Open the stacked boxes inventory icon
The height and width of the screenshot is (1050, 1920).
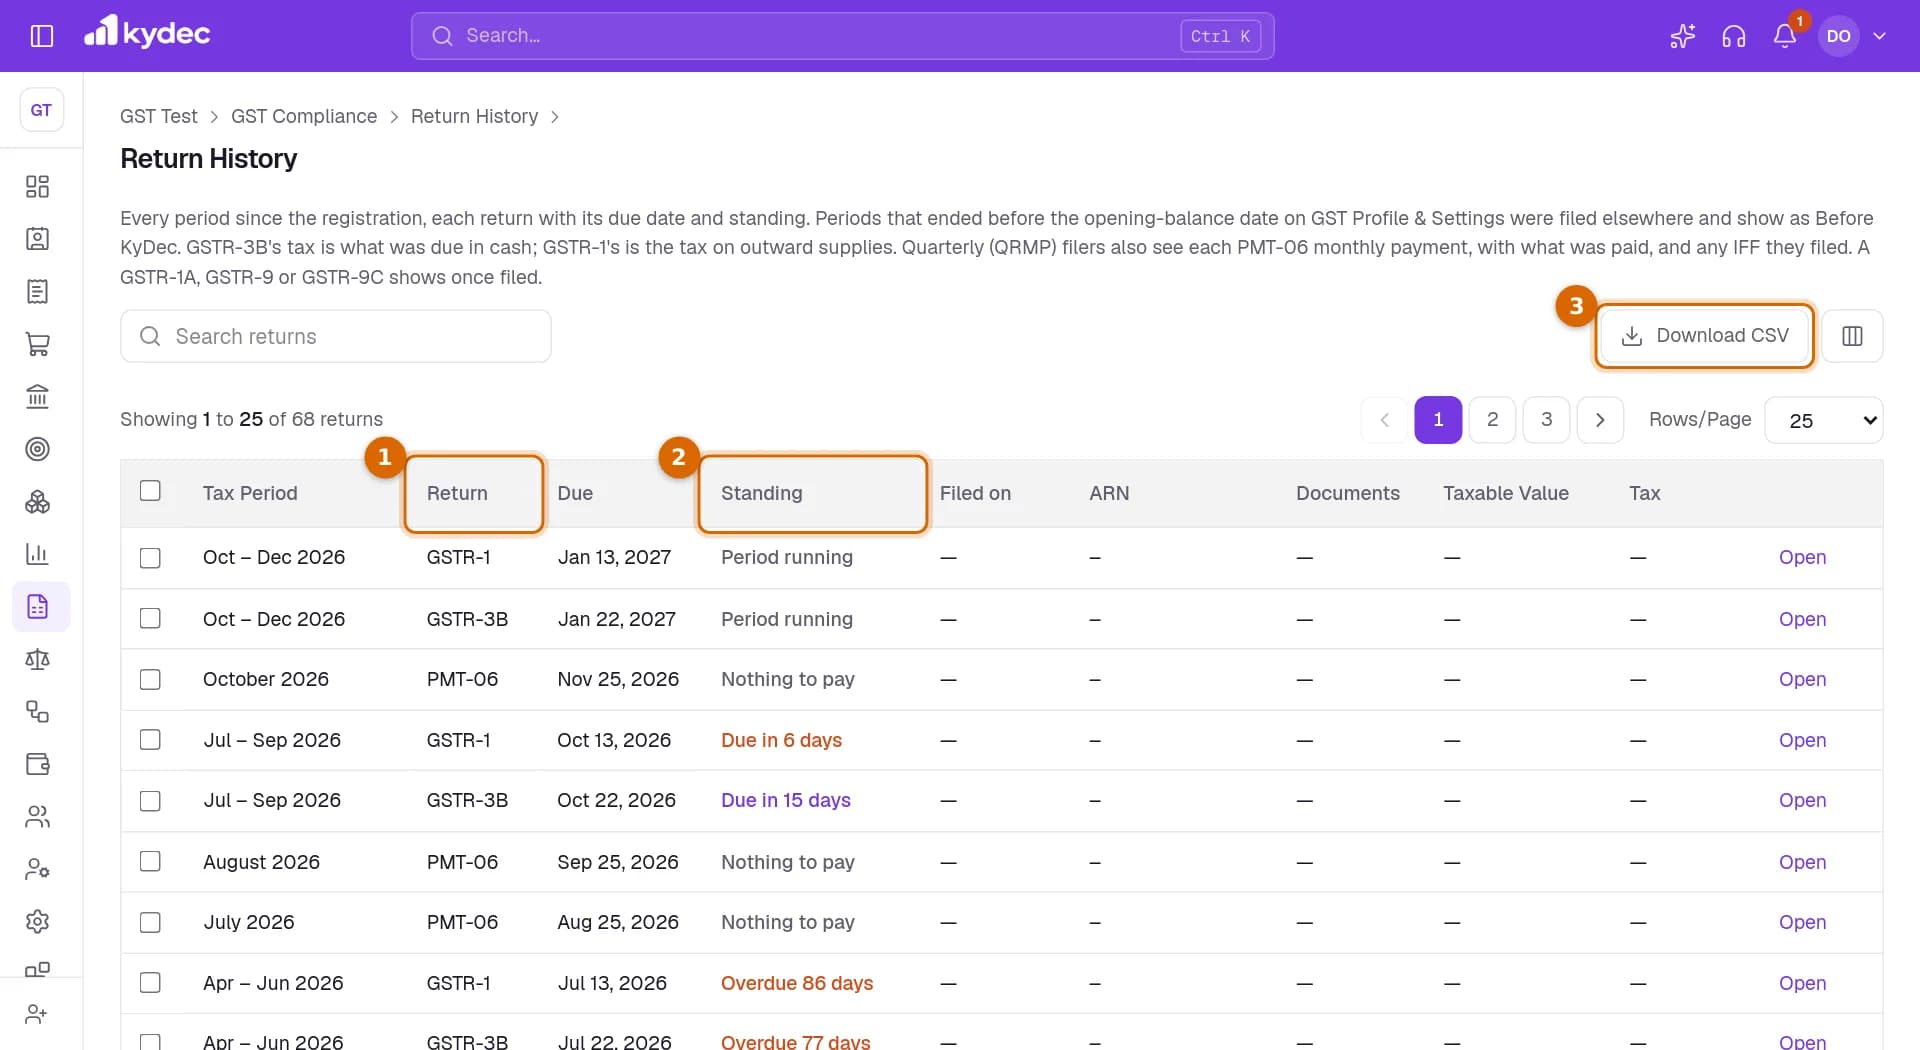37,502
